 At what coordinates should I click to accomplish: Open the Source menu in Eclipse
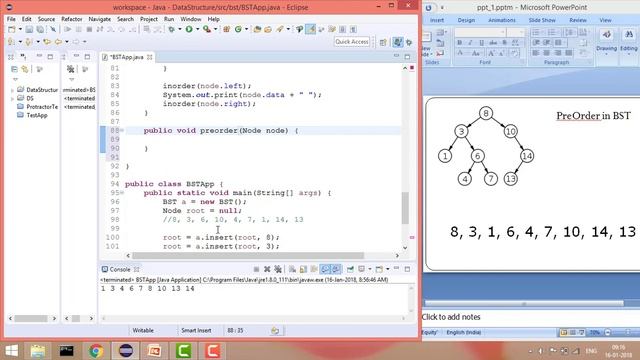(46, 19)
